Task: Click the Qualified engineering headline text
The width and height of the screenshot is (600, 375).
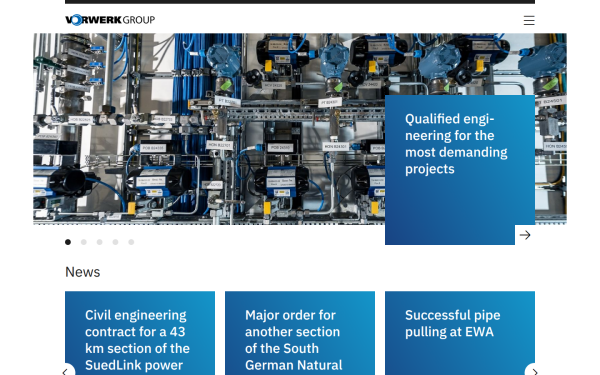Action: click(x=456, y=144)
